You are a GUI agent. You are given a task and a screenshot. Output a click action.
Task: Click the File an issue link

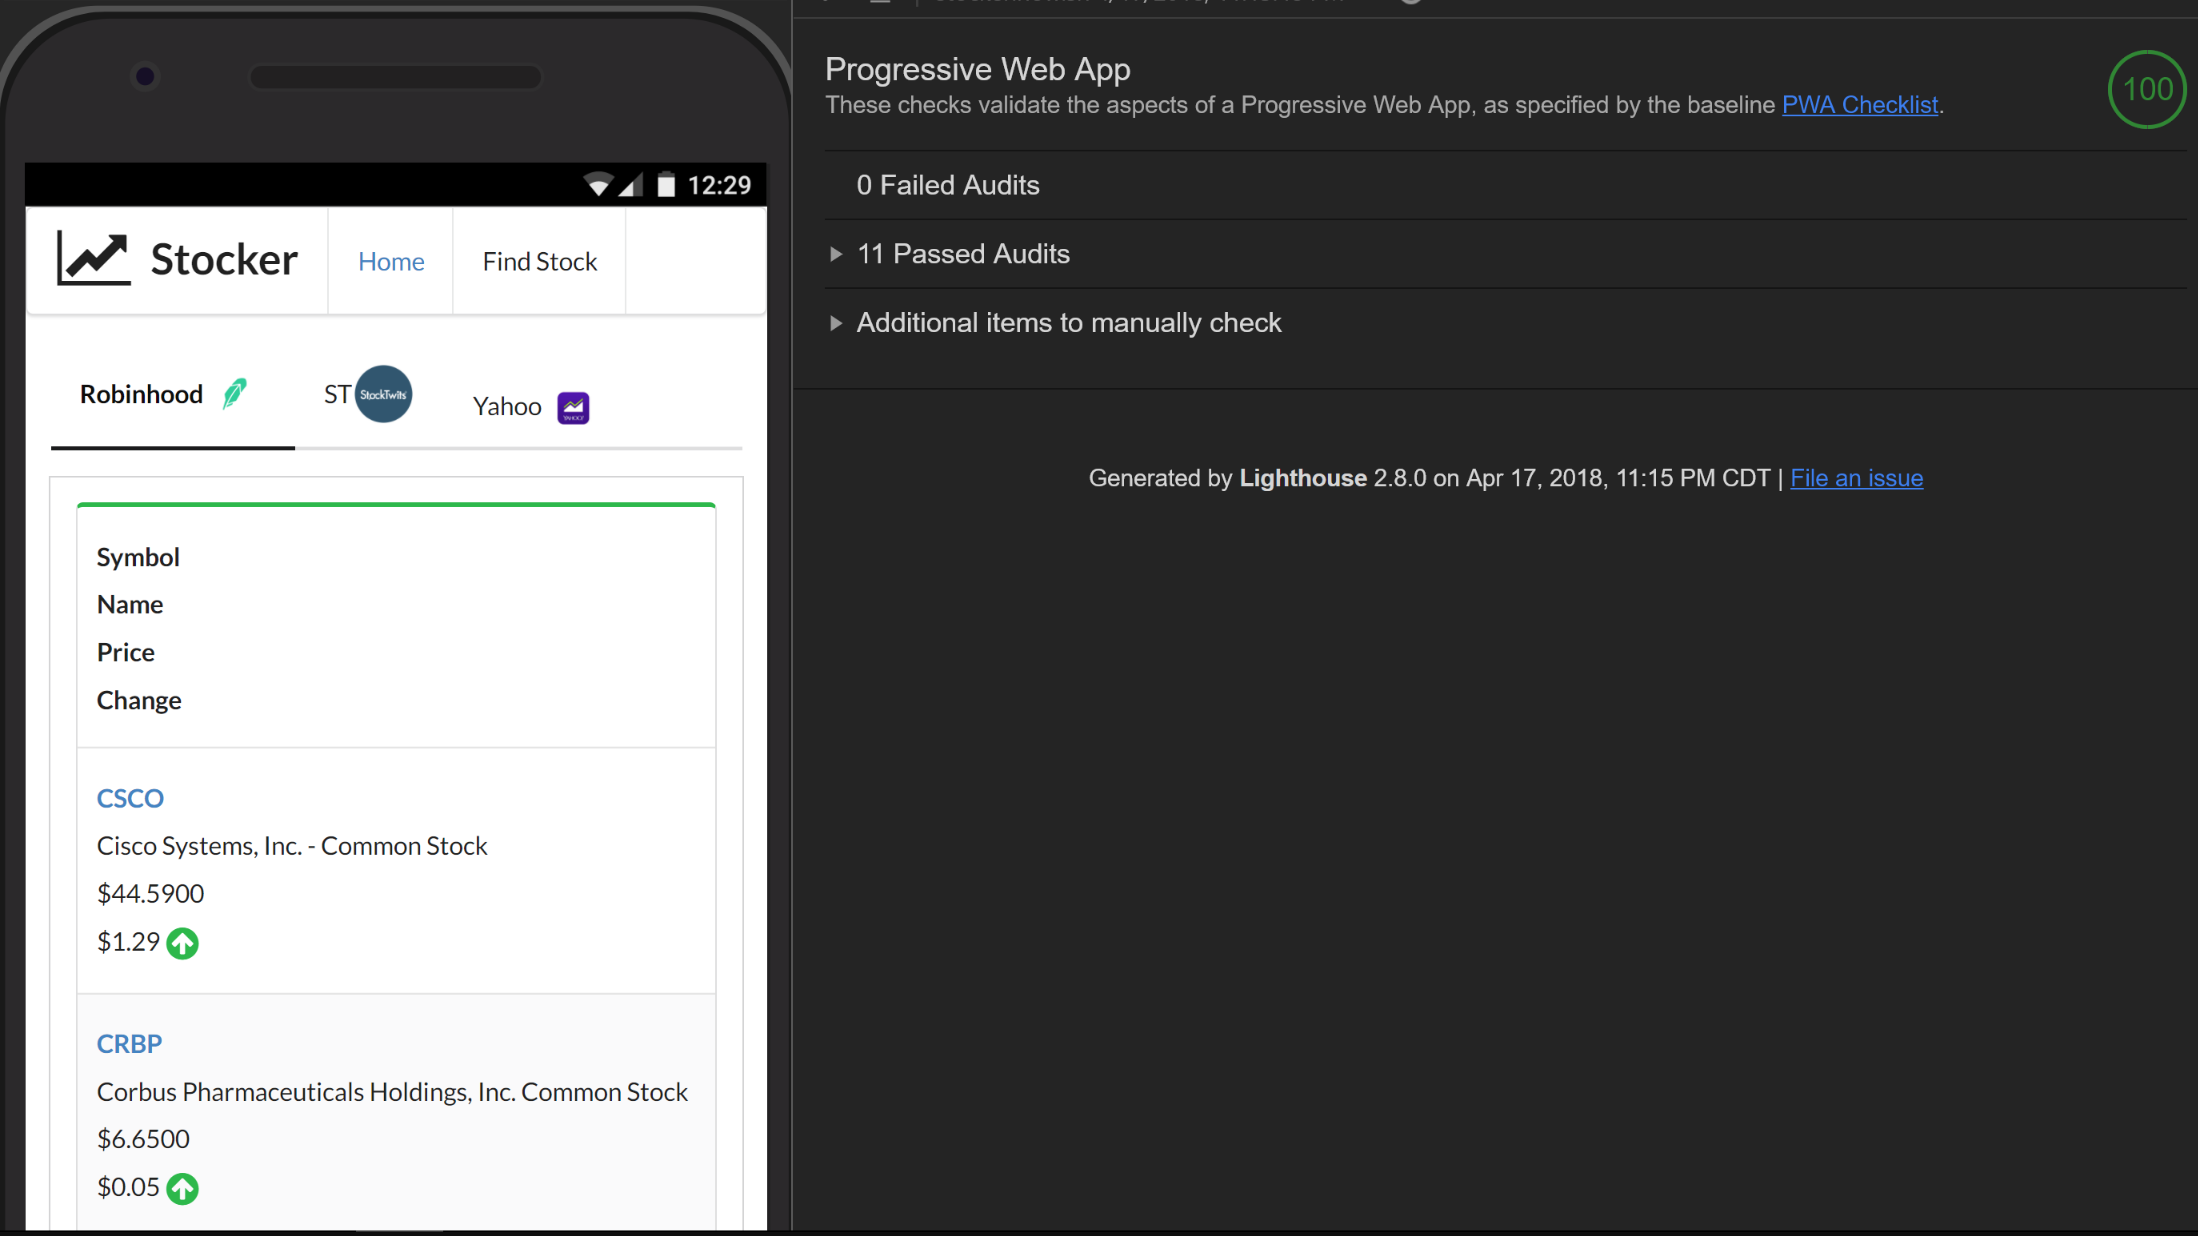(x=1856, y=478)
